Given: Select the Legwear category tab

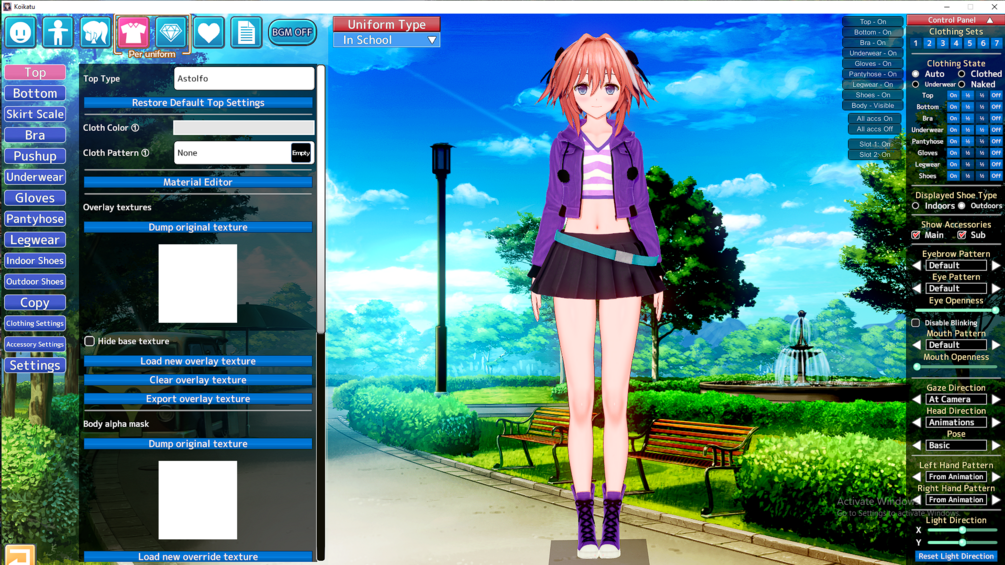Looking at the screenshot, I should tap(35, 240).
